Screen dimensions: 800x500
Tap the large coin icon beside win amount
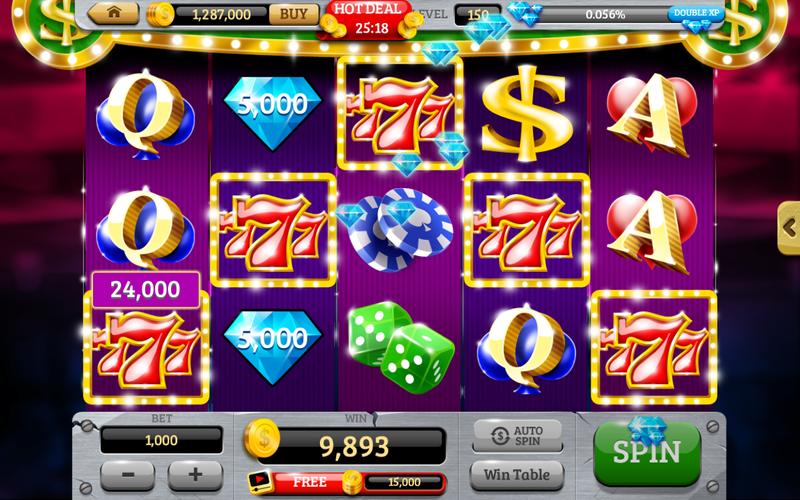(262, 438)
